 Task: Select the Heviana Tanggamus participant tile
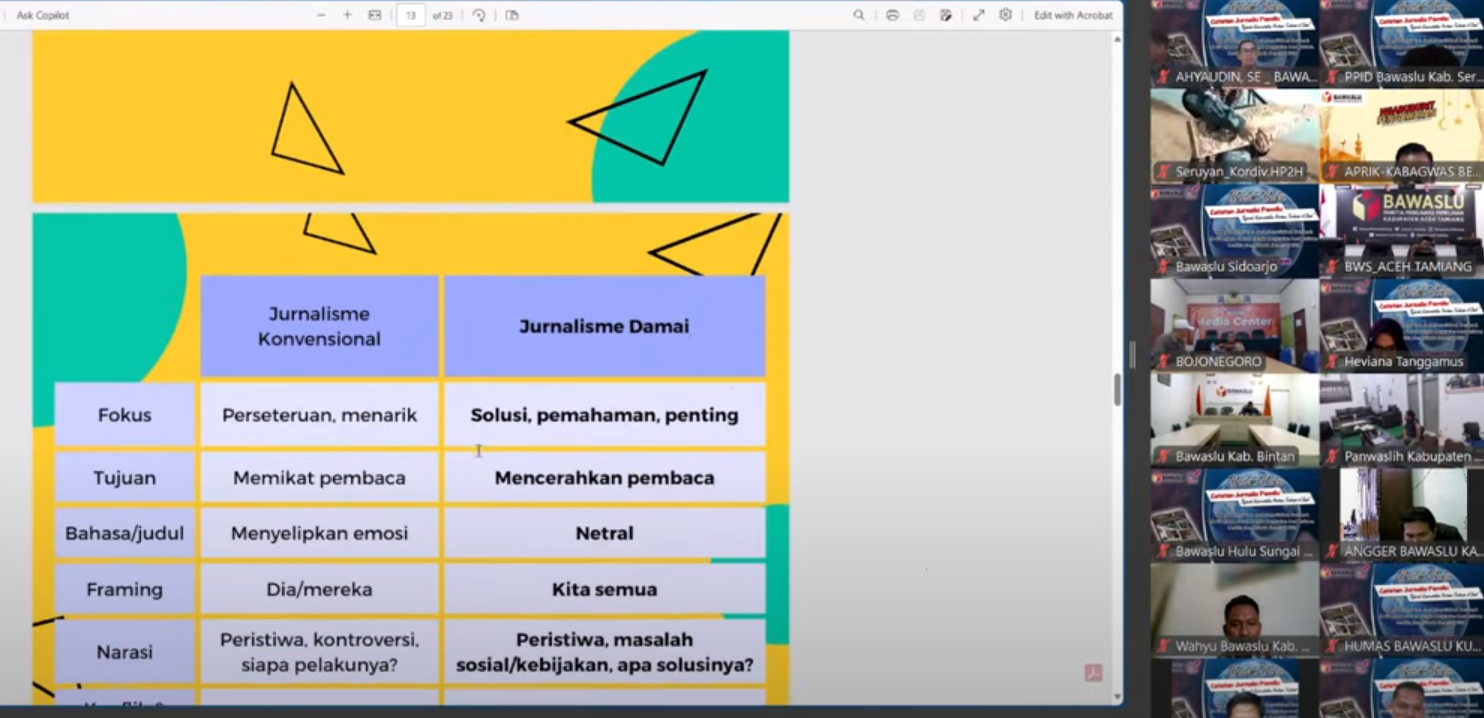1401,325
